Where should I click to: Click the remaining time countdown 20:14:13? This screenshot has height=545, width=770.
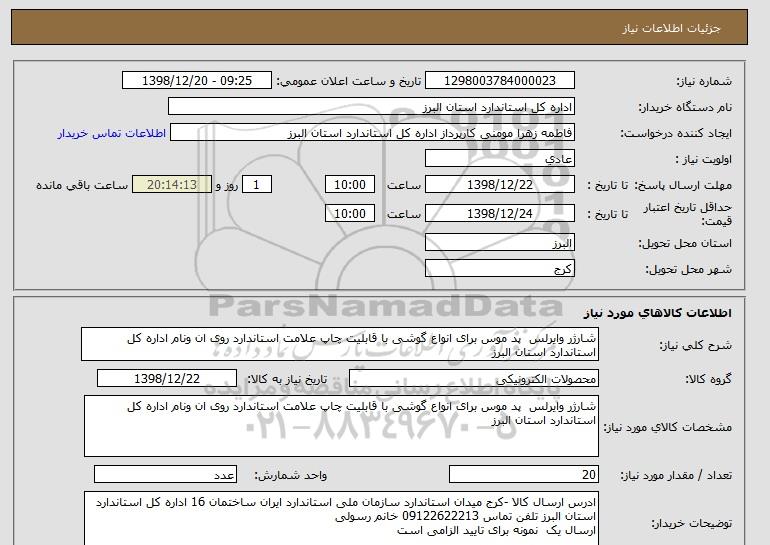tap(172, 185)
